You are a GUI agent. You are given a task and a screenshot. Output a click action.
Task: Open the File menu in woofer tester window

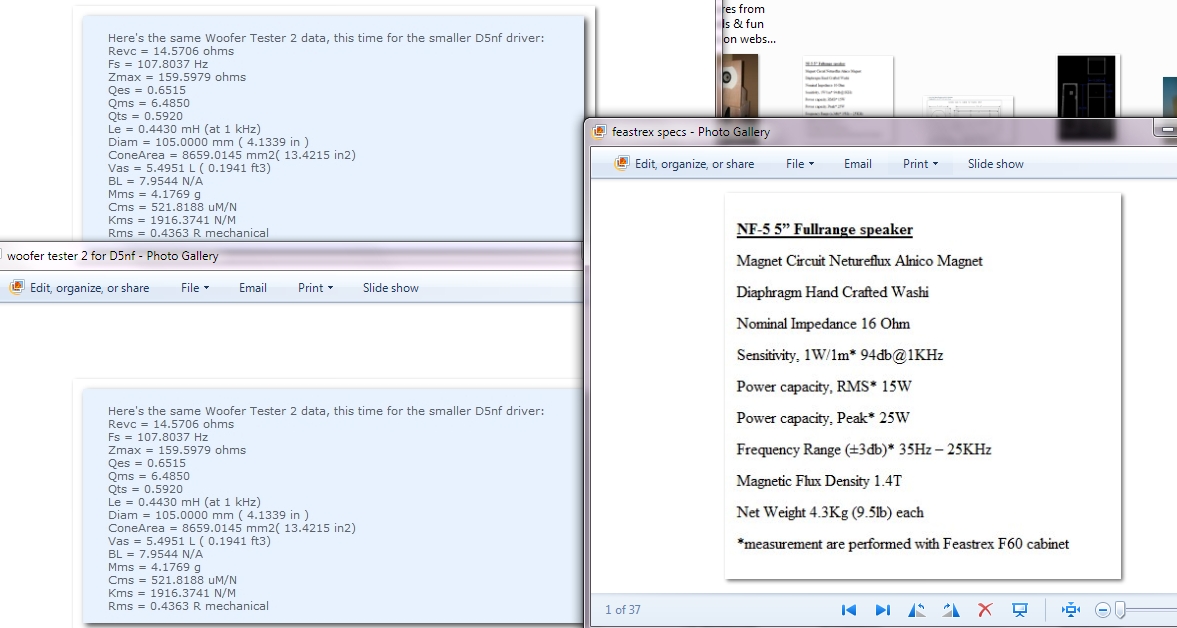[195, 287]
